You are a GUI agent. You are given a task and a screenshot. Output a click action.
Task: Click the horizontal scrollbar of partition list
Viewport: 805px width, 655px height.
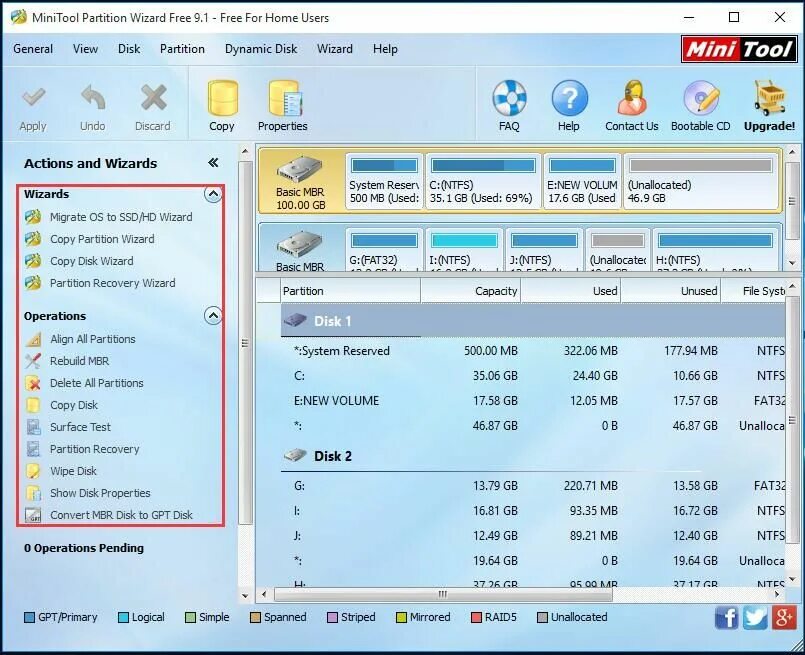coord(444,594)
